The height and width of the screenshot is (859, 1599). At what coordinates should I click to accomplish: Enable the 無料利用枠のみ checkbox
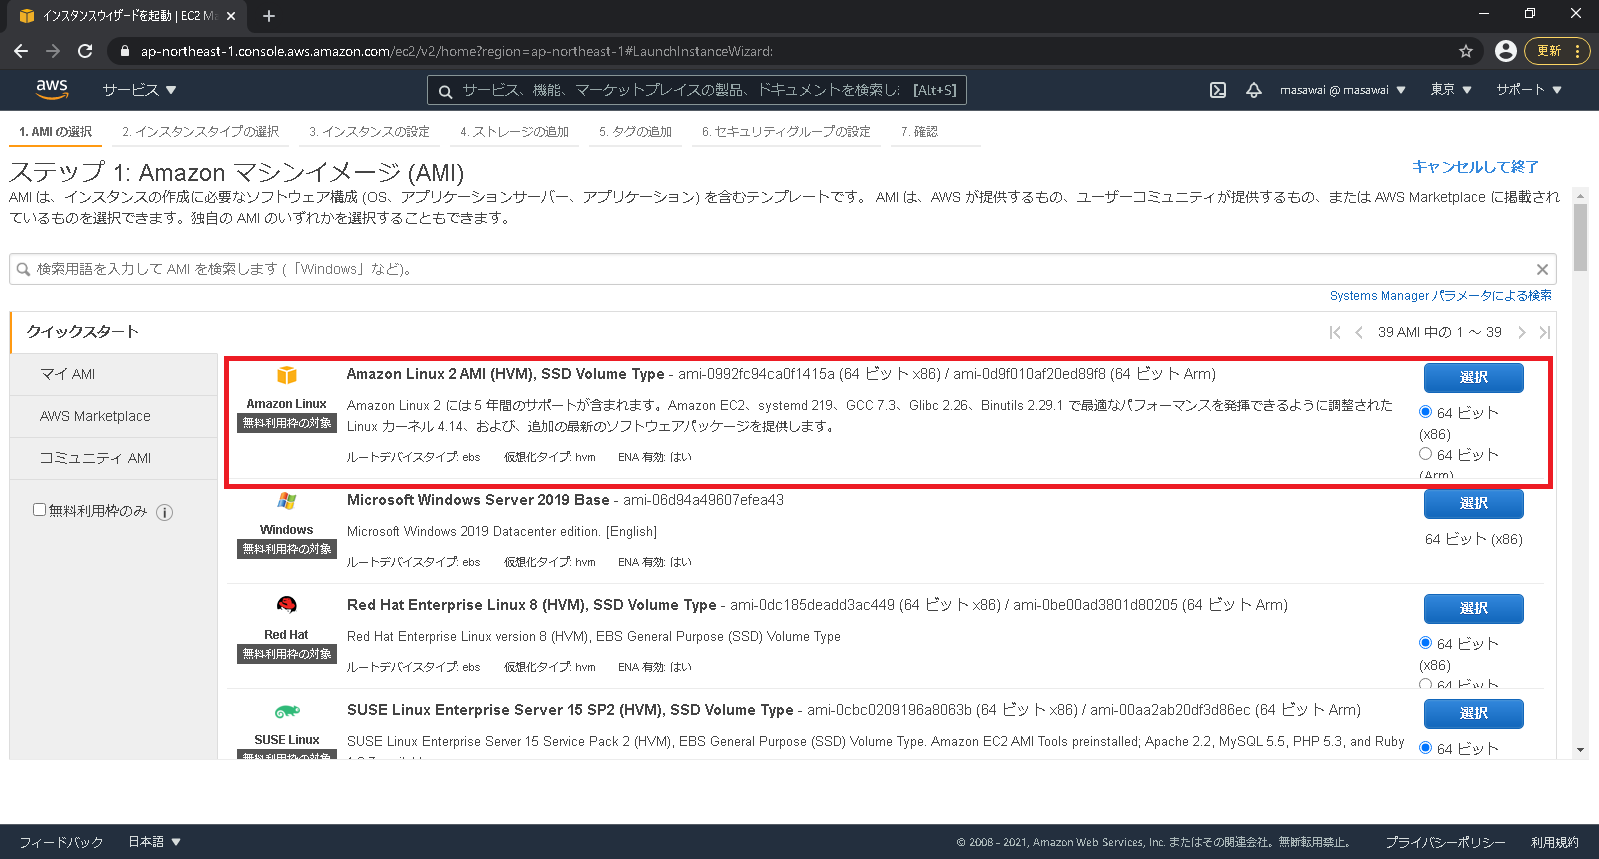(x=39, y=510)
